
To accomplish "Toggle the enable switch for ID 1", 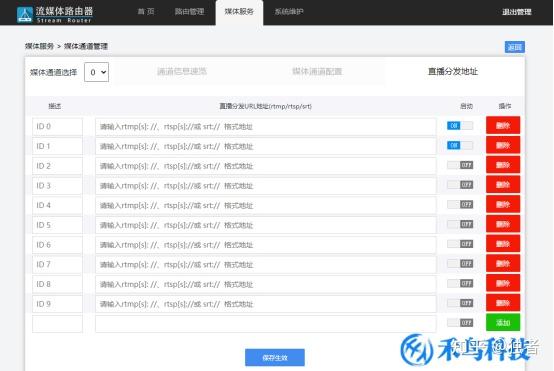I will coord(460,145).
